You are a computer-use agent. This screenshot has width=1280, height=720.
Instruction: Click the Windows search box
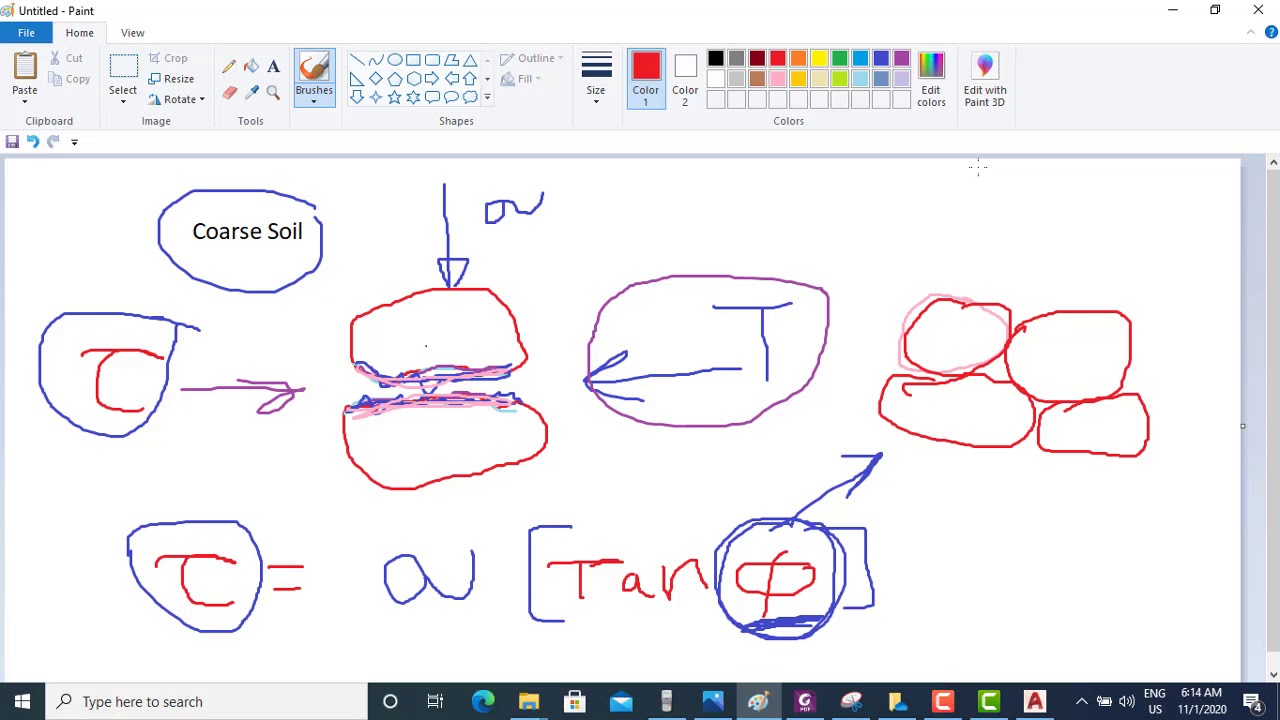207,702
